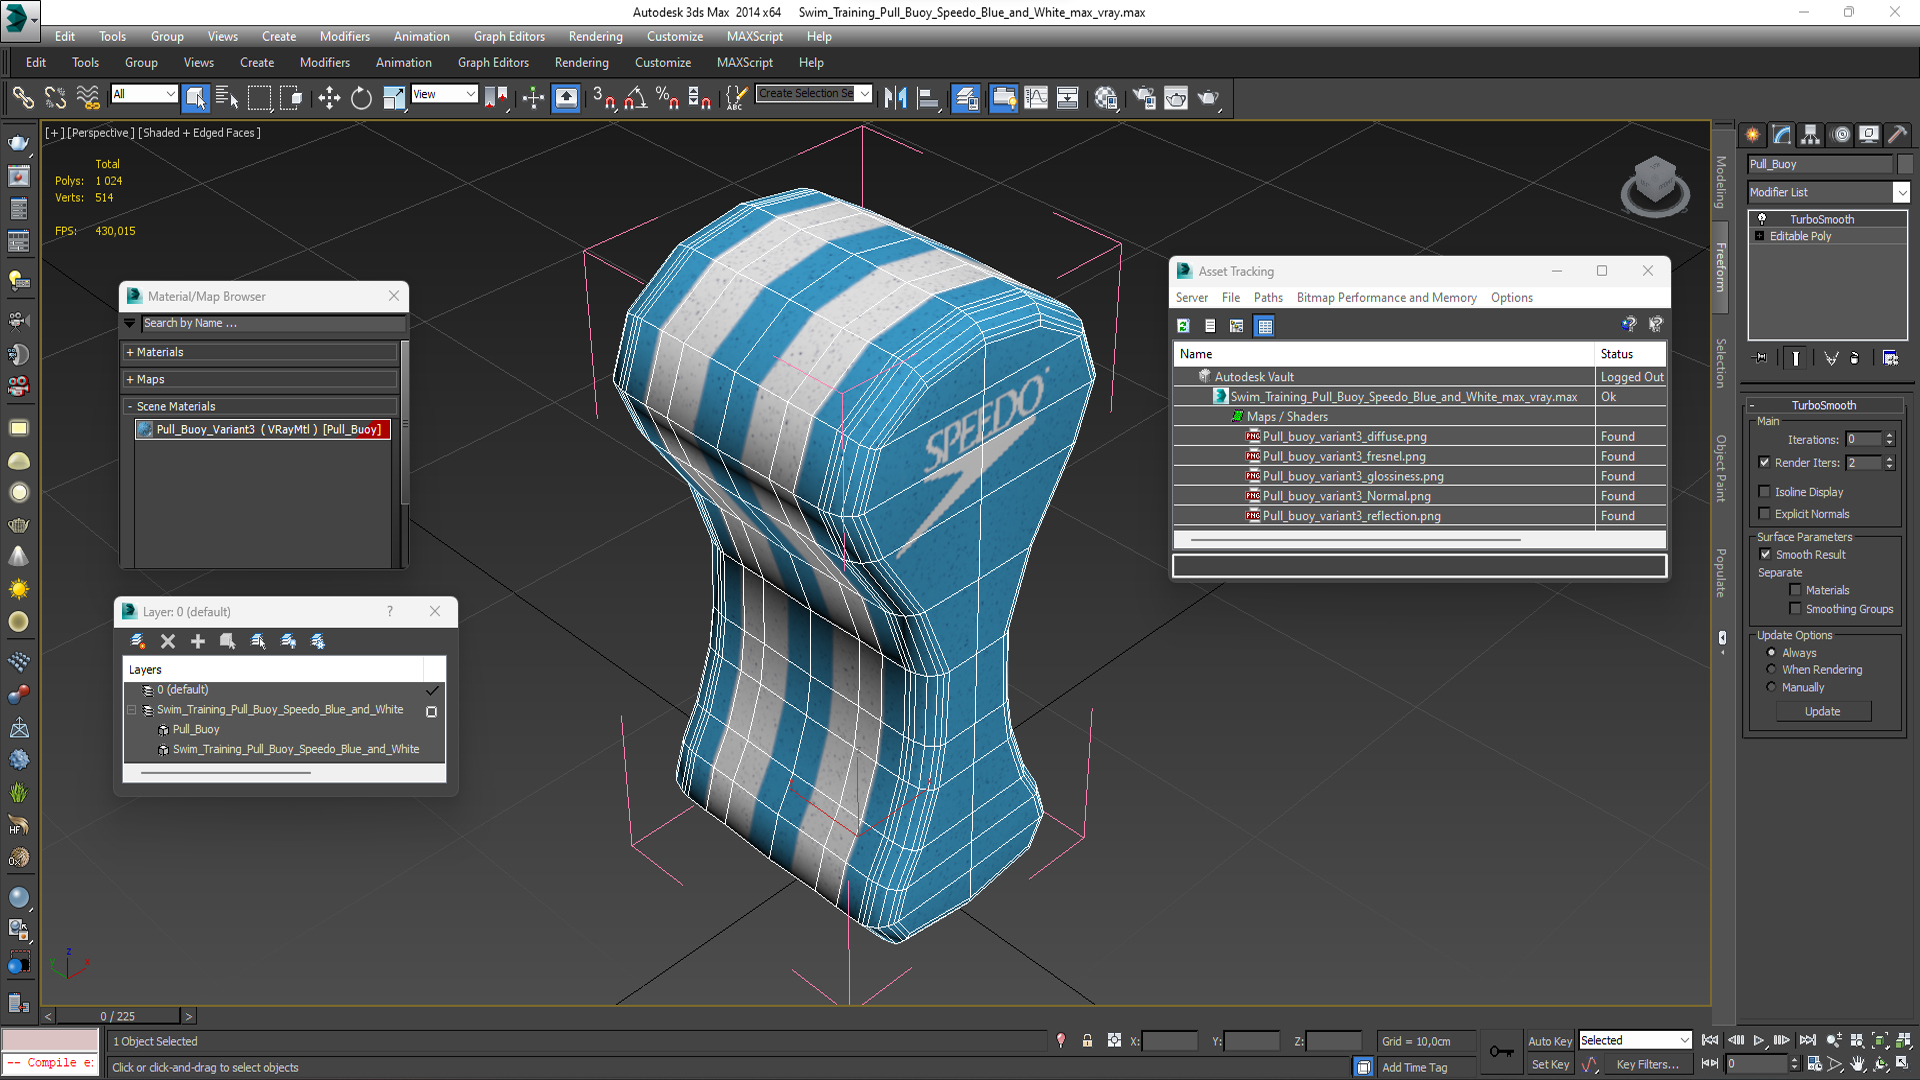Select the When Rendering update option
Viewport: 1920px width, 1080px height.
(1771, 670)
